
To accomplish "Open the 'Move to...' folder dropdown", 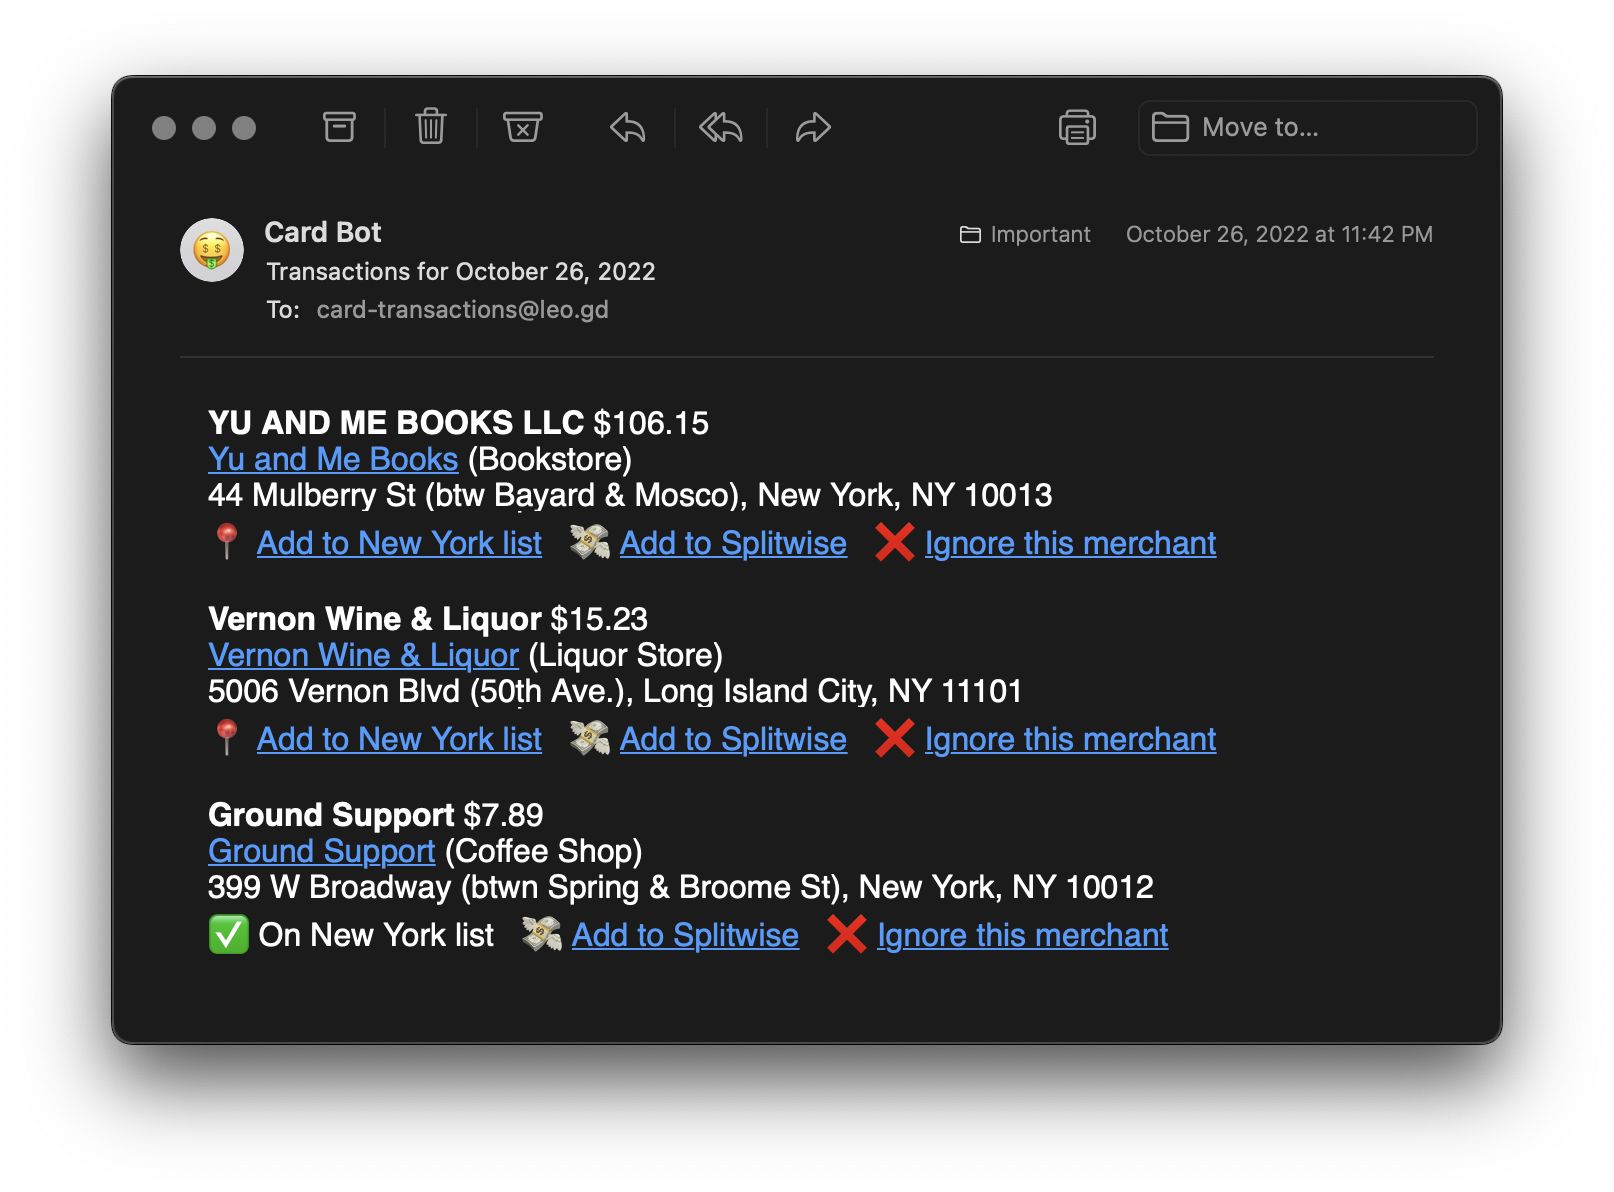I will point(1307,127).
